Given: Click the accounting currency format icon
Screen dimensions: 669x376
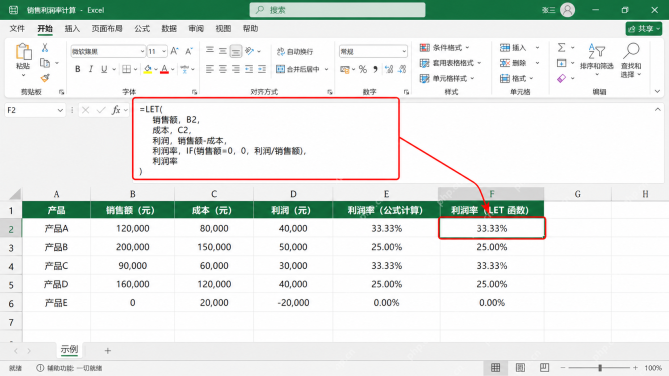Looking at the screenshot, I should coord(345,69).
